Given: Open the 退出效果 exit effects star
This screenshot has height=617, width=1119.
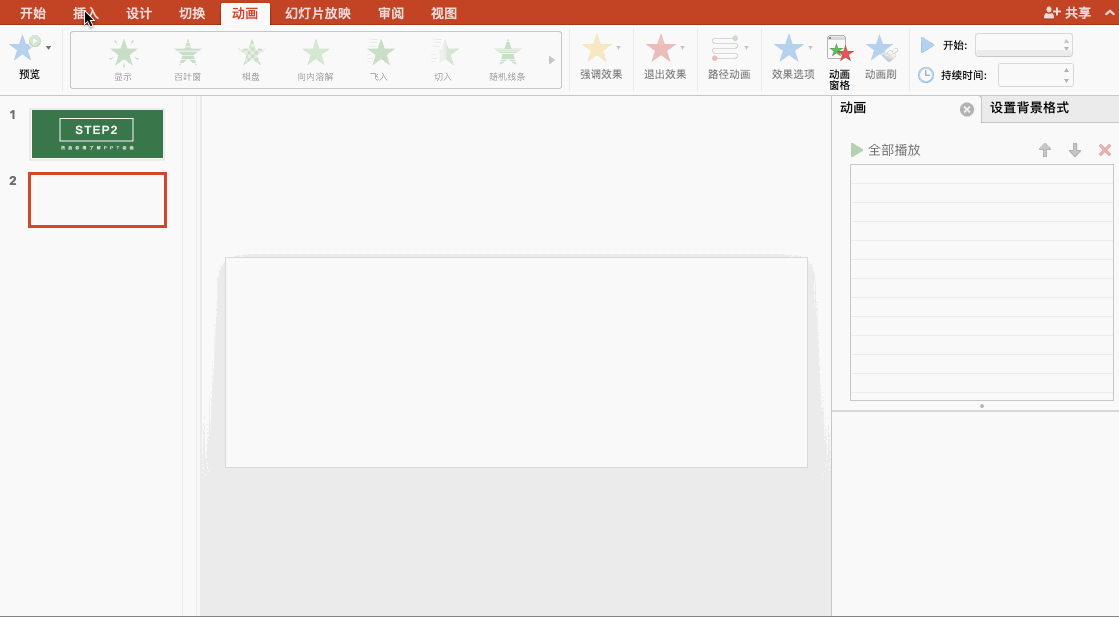Looking at the screenshot, I should point(661,49).
